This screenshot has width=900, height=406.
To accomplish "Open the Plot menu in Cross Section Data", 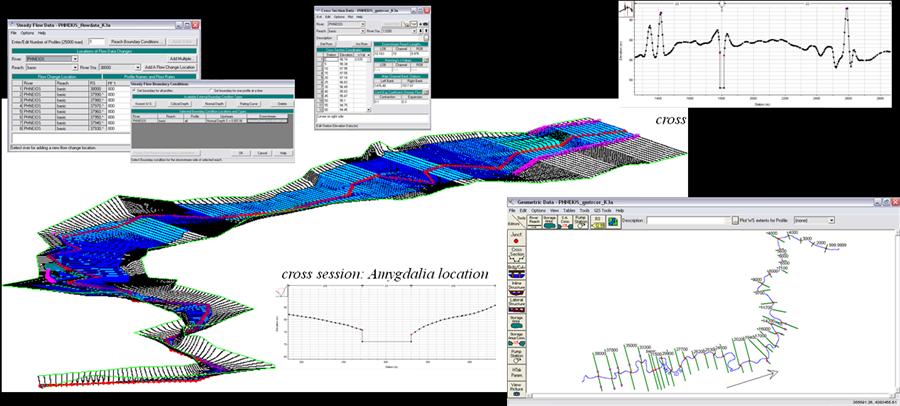I will click(350, 17).
